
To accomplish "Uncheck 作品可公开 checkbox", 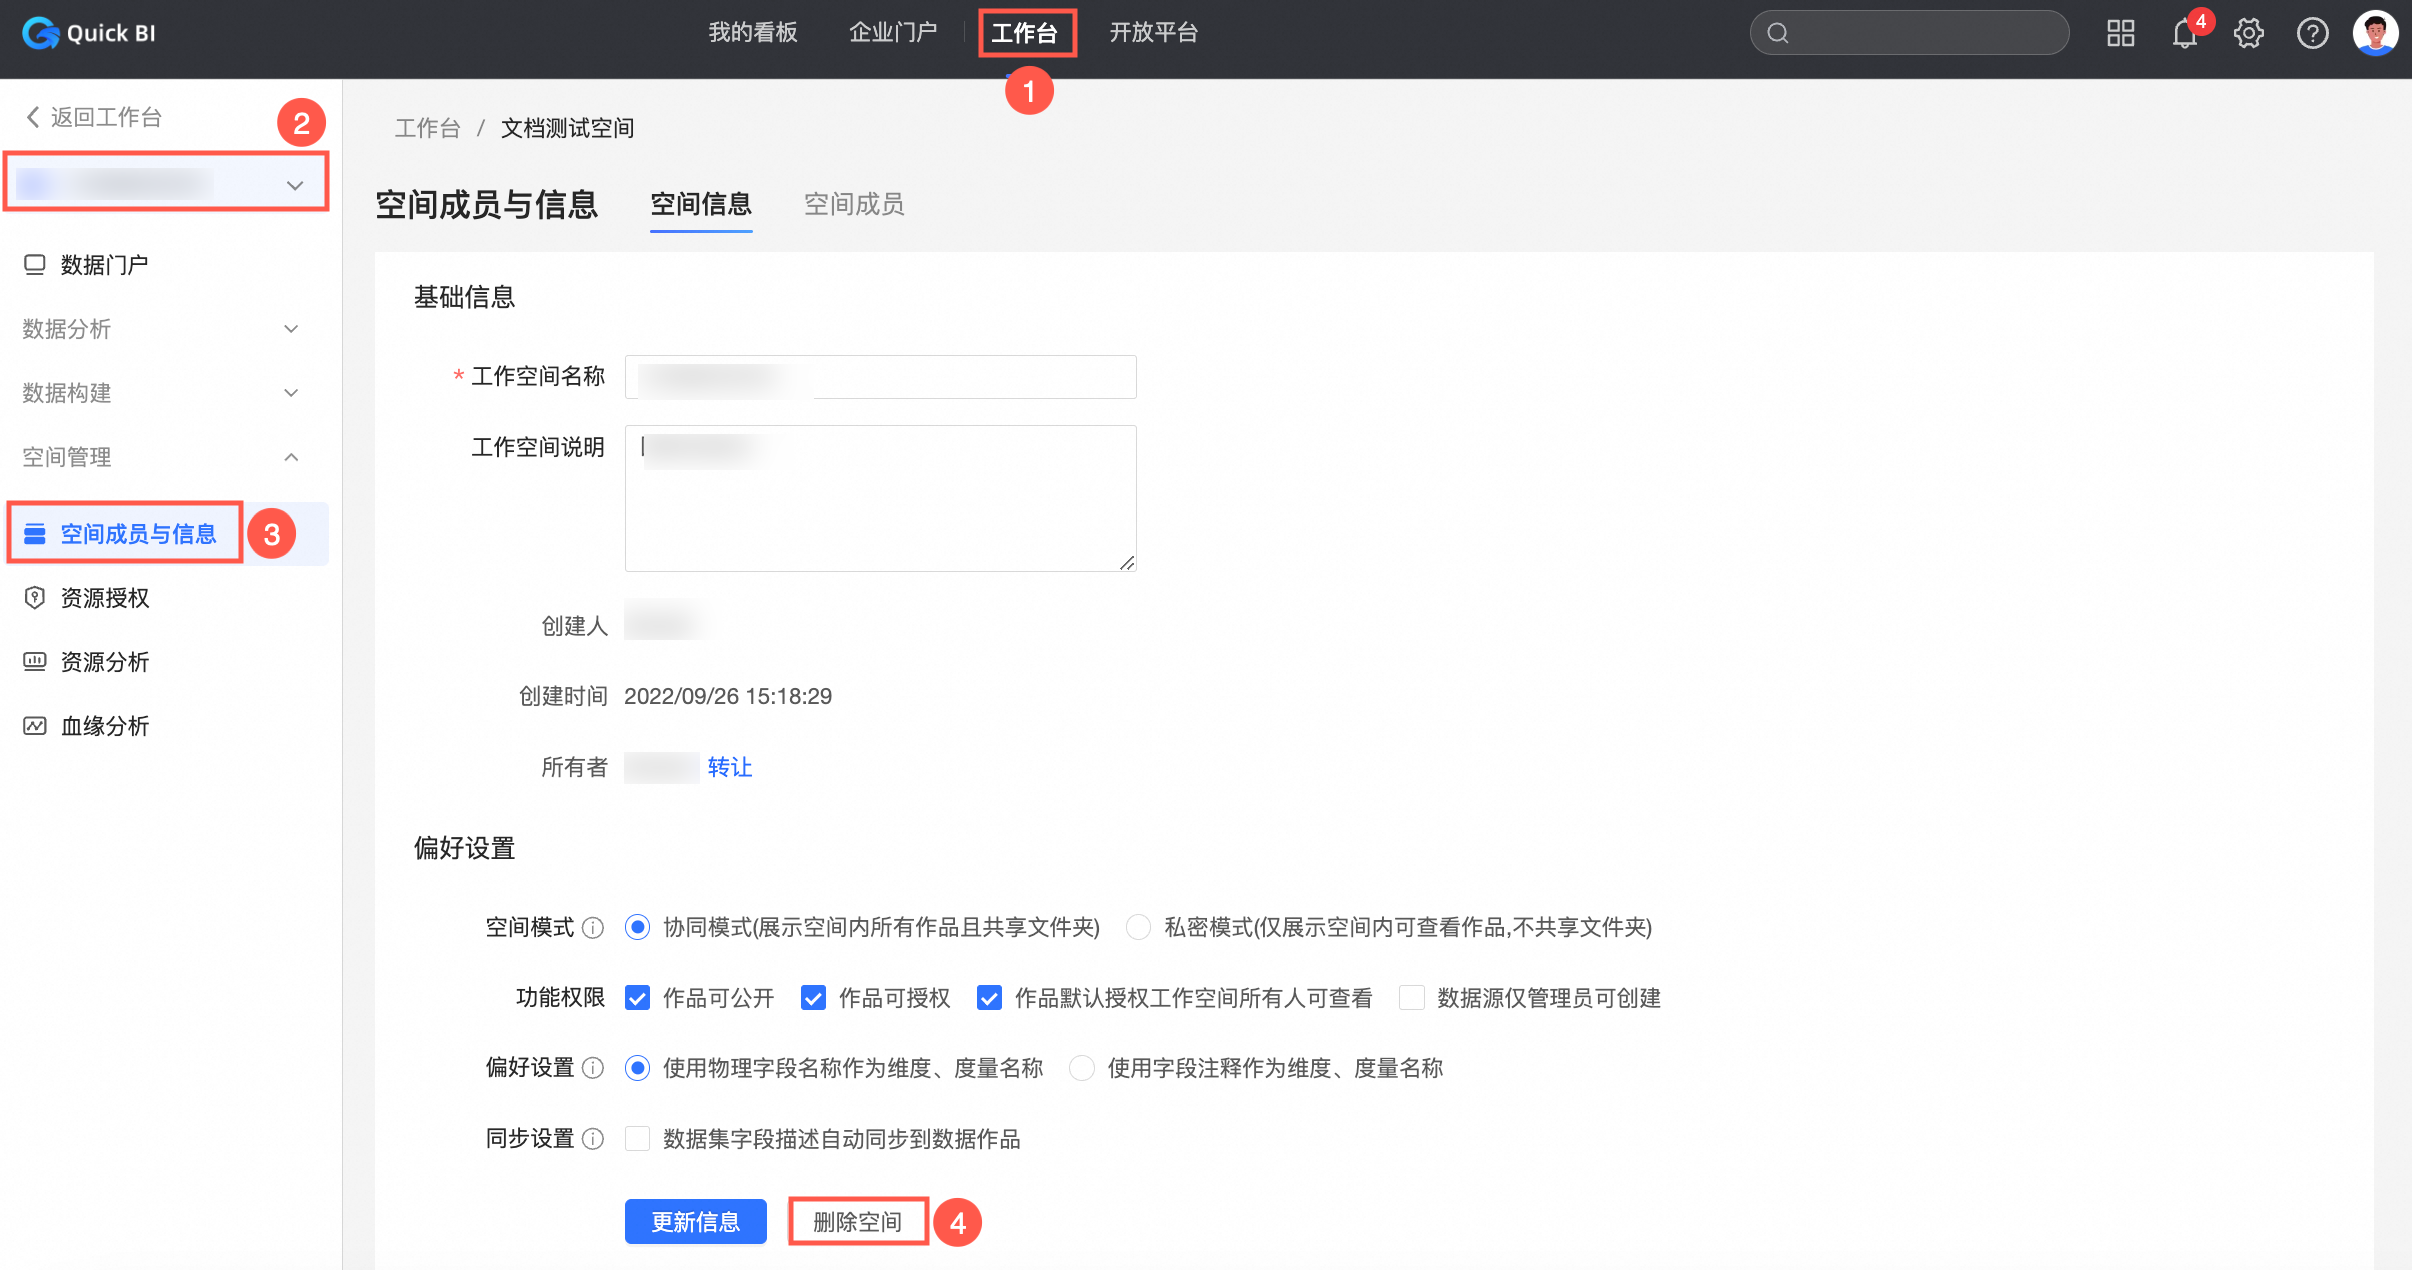I will tap(637, 998).
